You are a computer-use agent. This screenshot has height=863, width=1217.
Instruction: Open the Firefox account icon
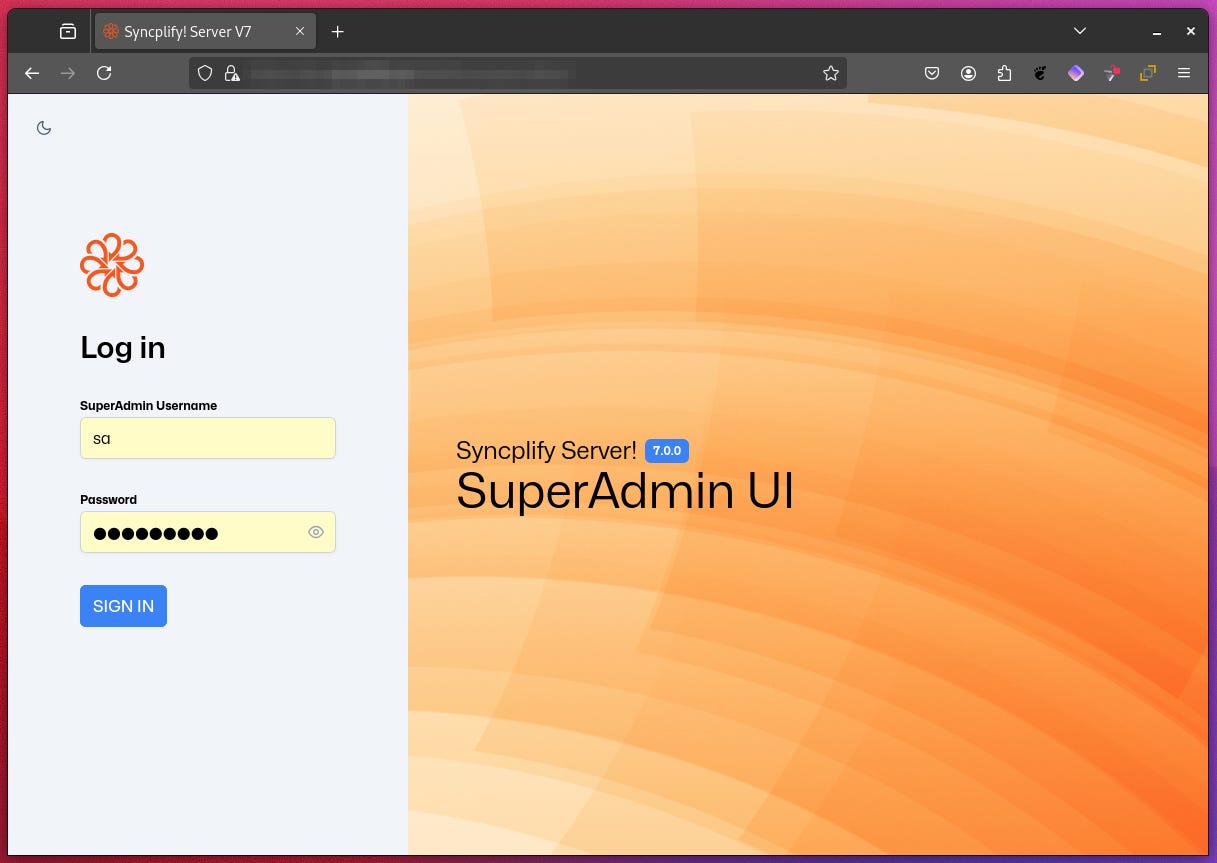coord(968,73)
